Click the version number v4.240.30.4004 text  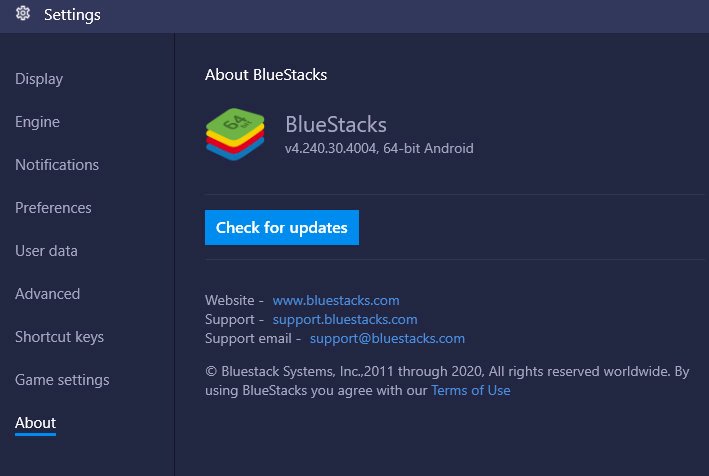[x=331, y=148]
